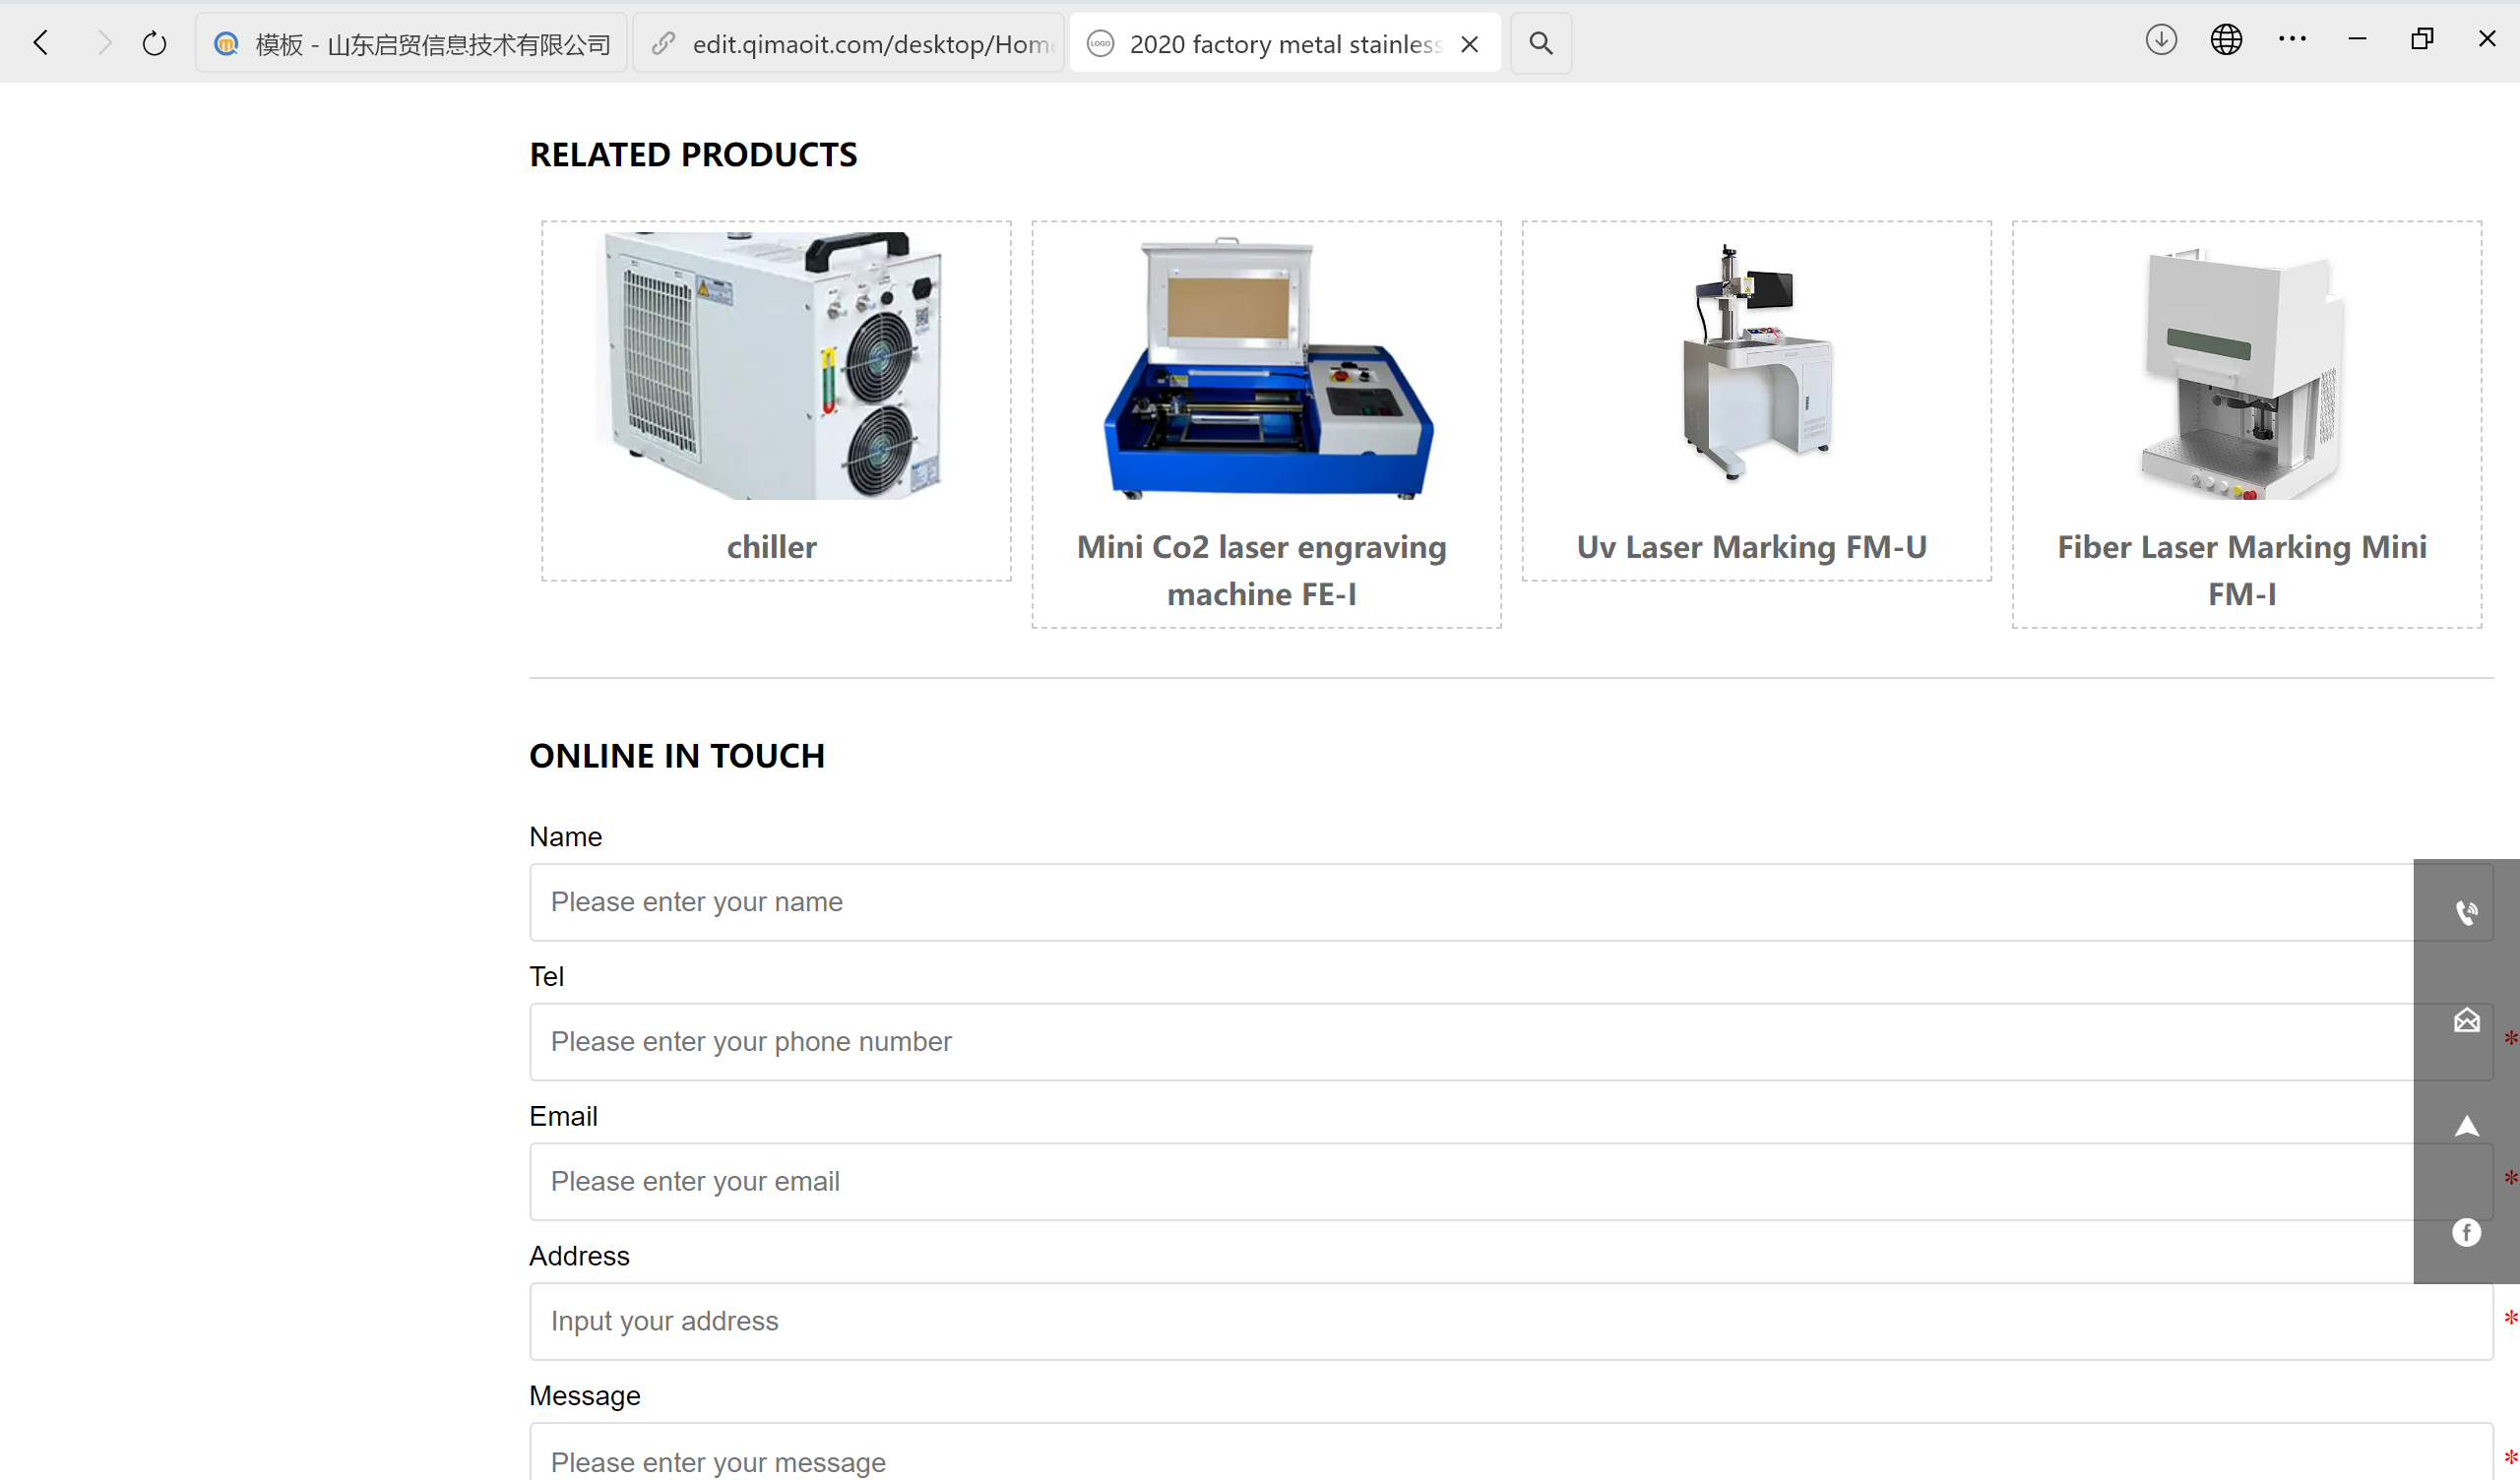Switch to the 模板 山东启贸 tab
2520x1480 pixels.
click(x=412, y=43)
